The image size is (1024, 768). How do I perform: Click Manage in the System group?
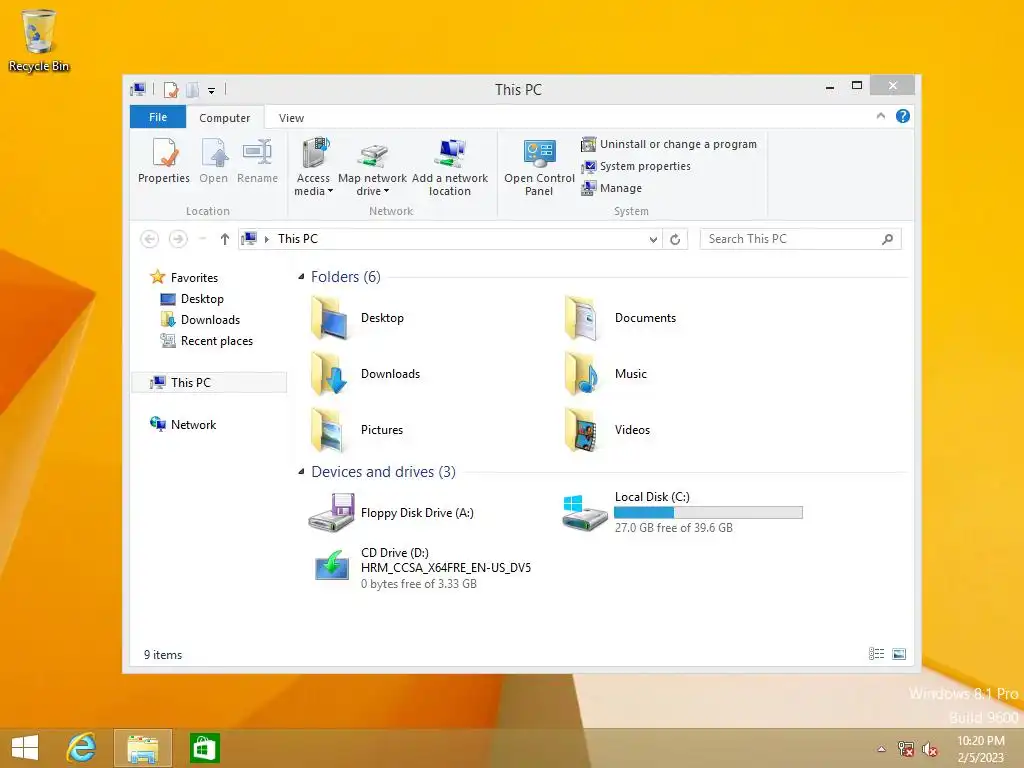(x=612, y=188)
